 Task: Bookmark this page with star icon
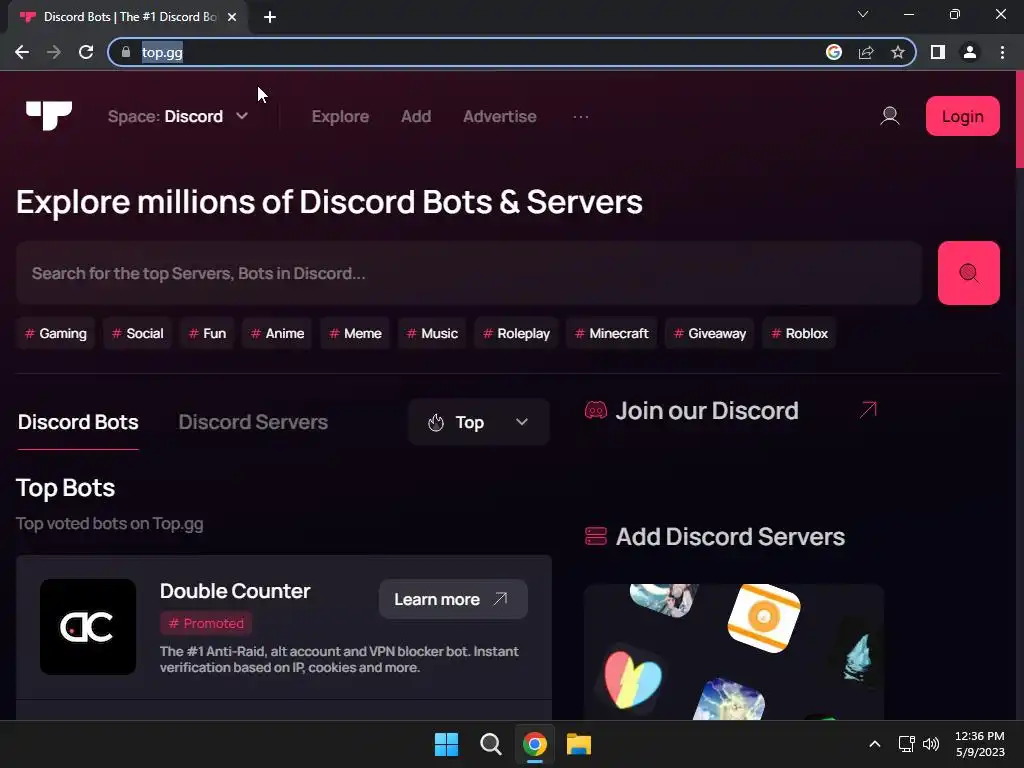tap(898, 52)
